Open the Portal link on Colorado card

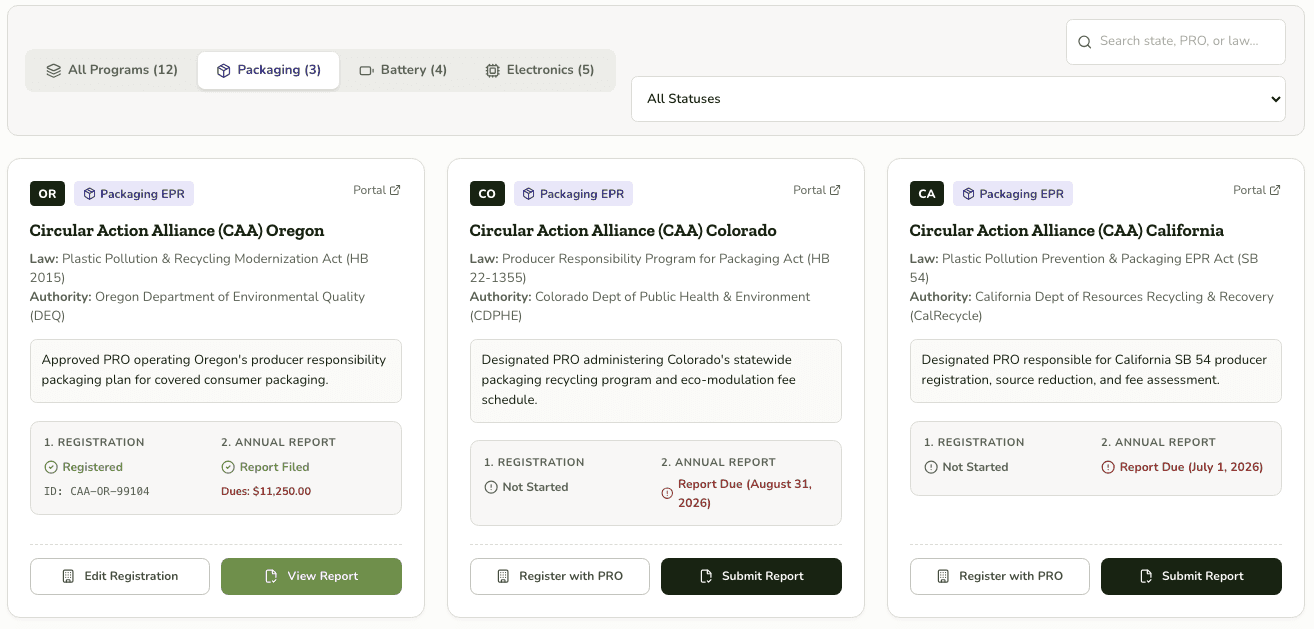[817, 190]
